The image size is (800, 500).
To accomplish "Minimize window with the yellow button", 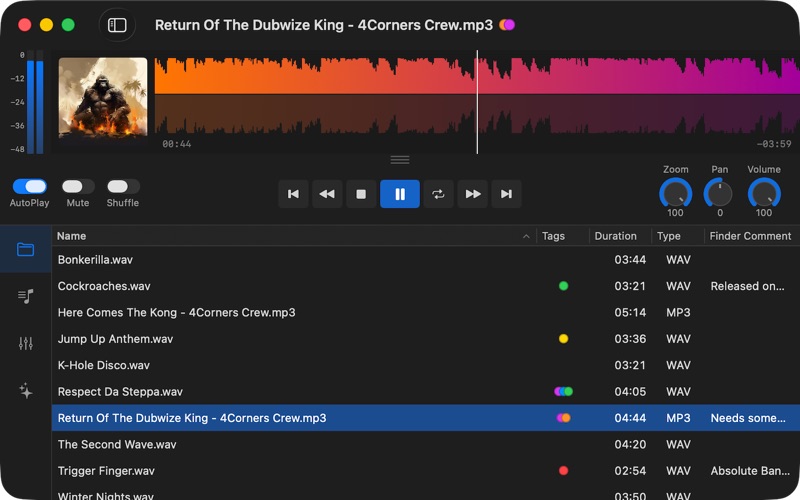I will 46,25.
